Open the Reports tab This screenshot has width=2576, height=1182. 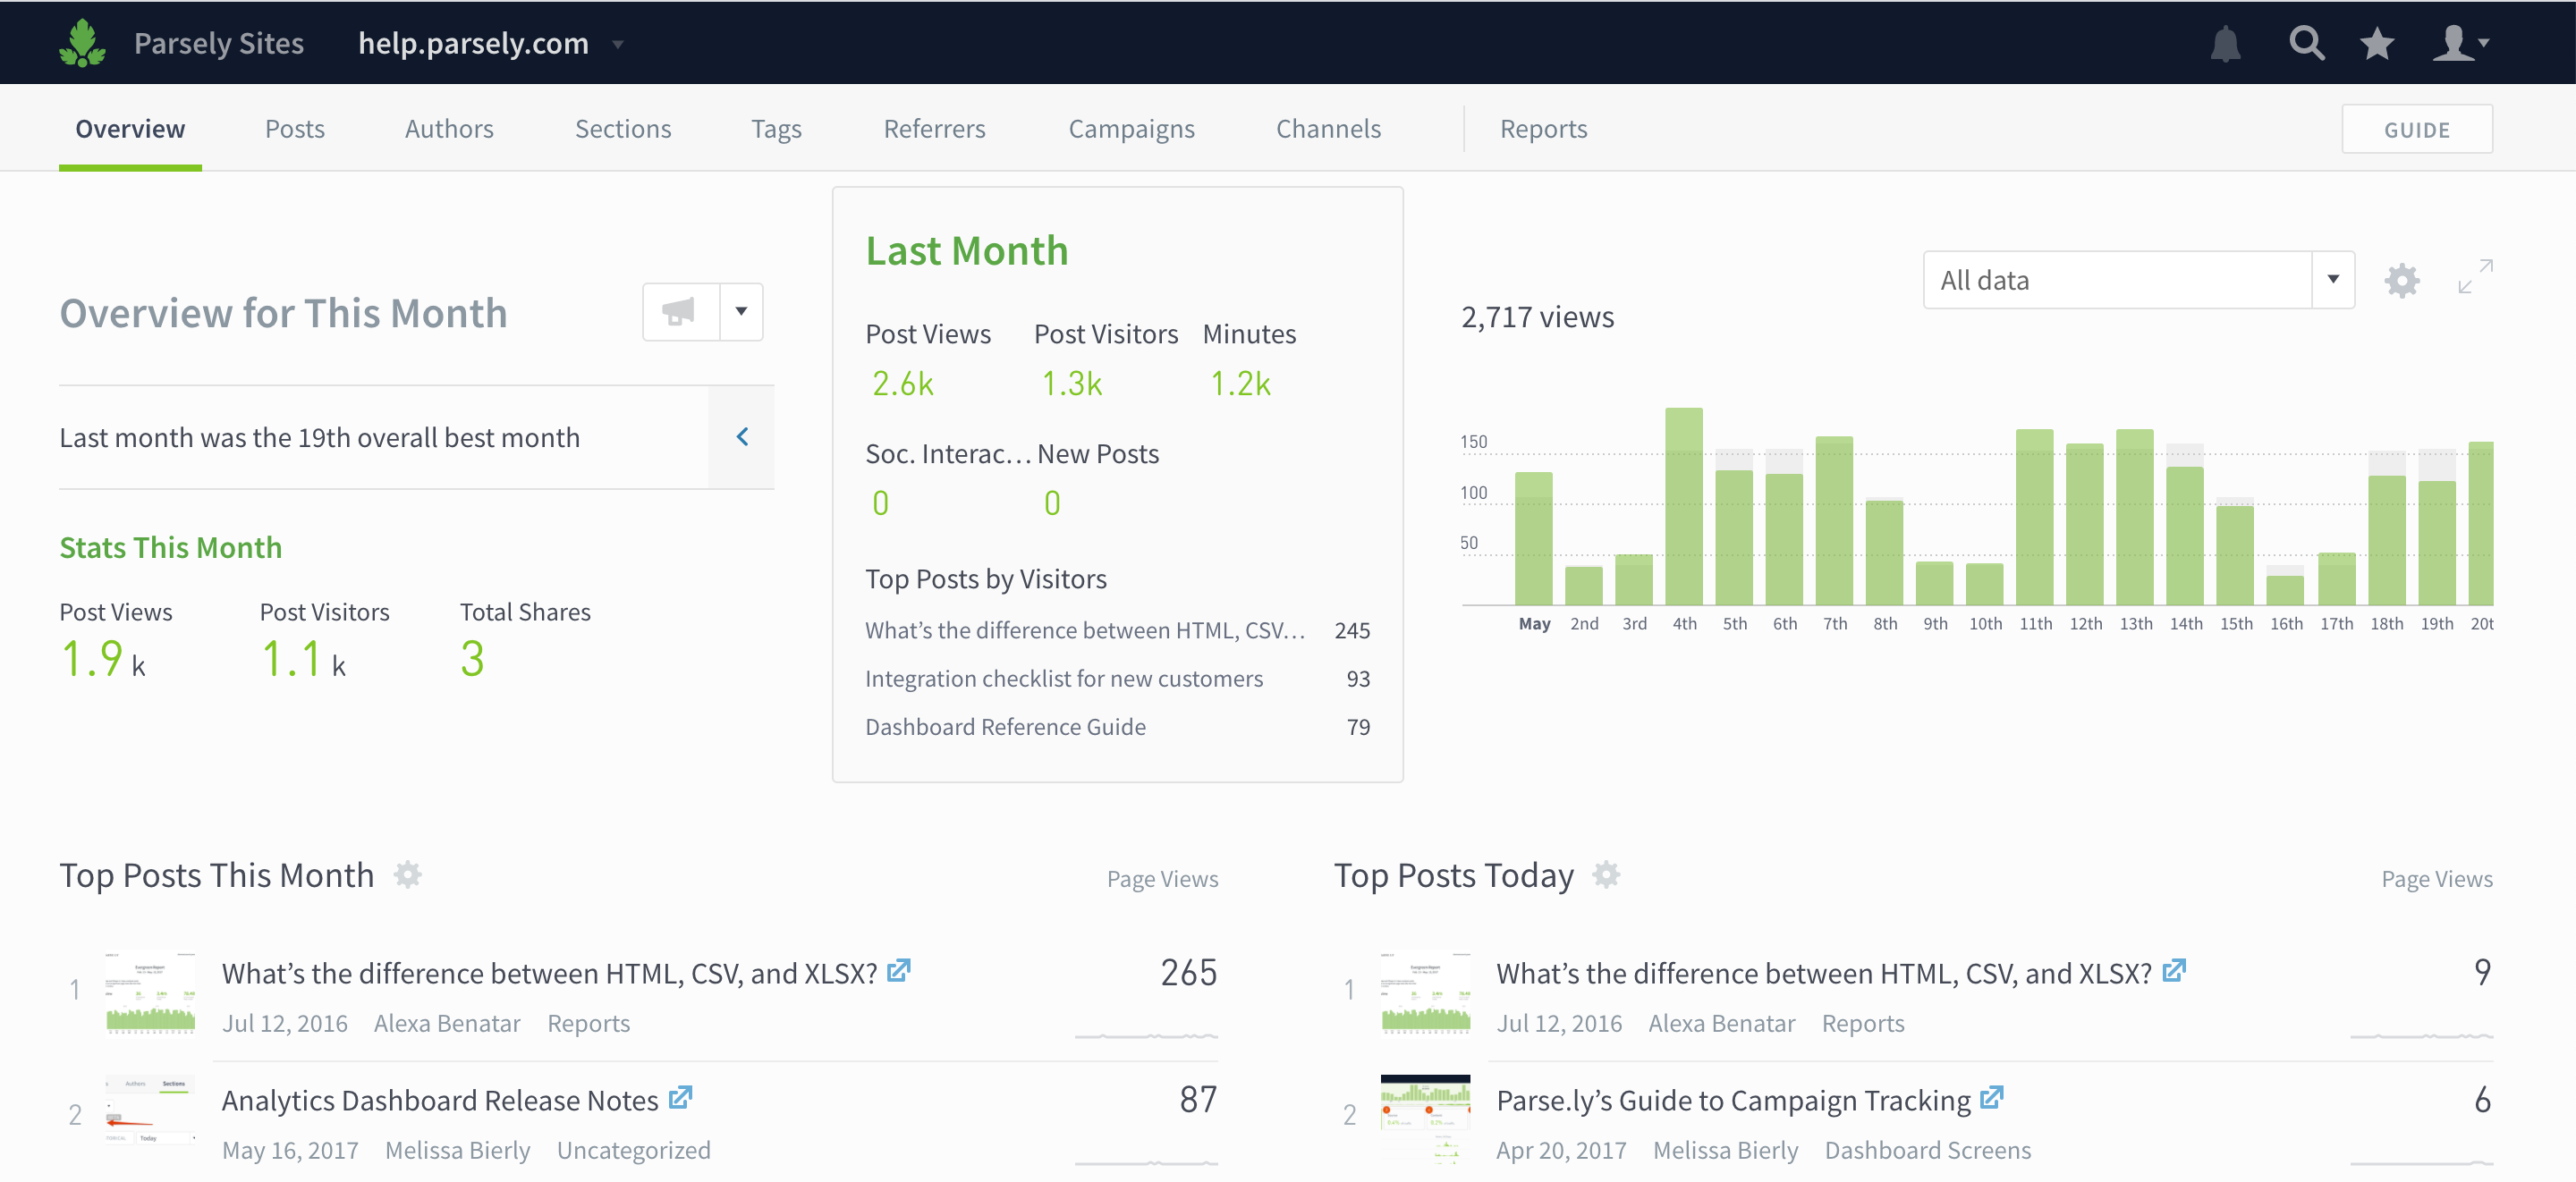coord(1543,129)
